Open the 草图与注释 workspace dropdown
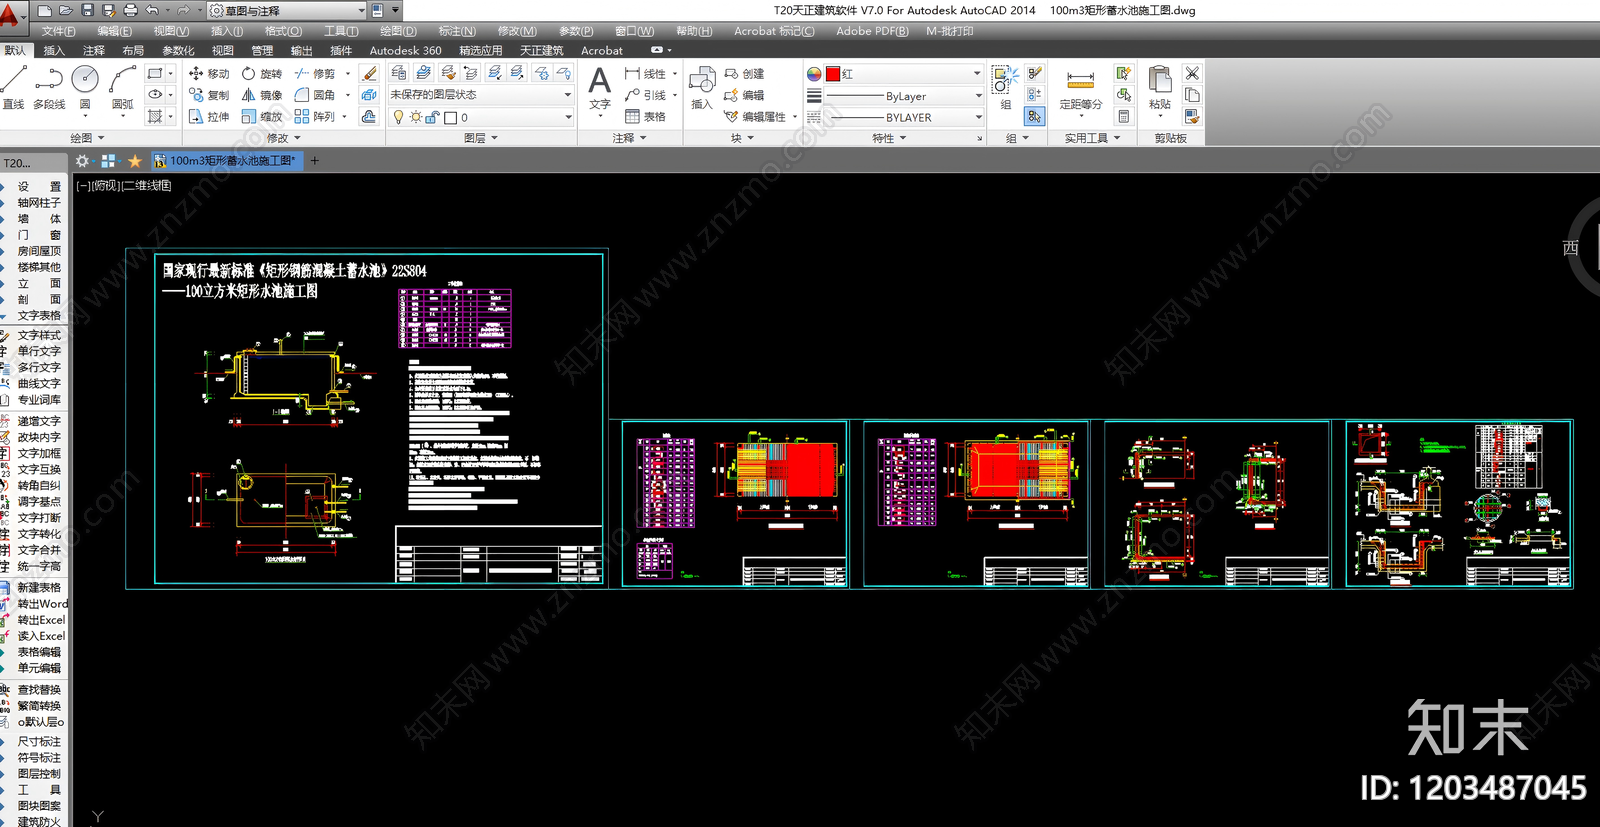 (287, 10)
